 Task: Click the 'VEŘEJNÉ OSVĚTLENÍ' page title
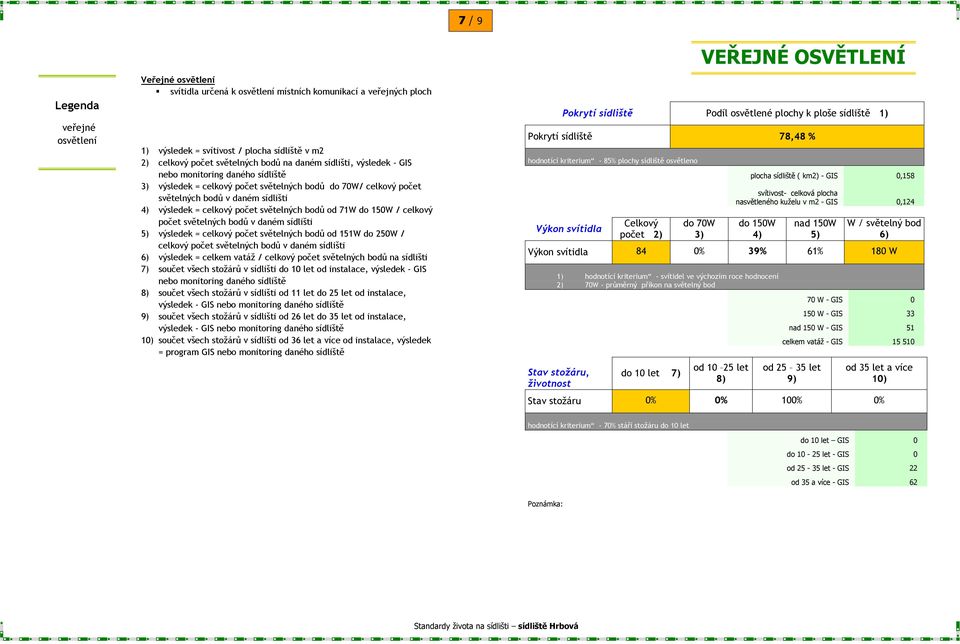pyautogui.click(x=803, y=57)
